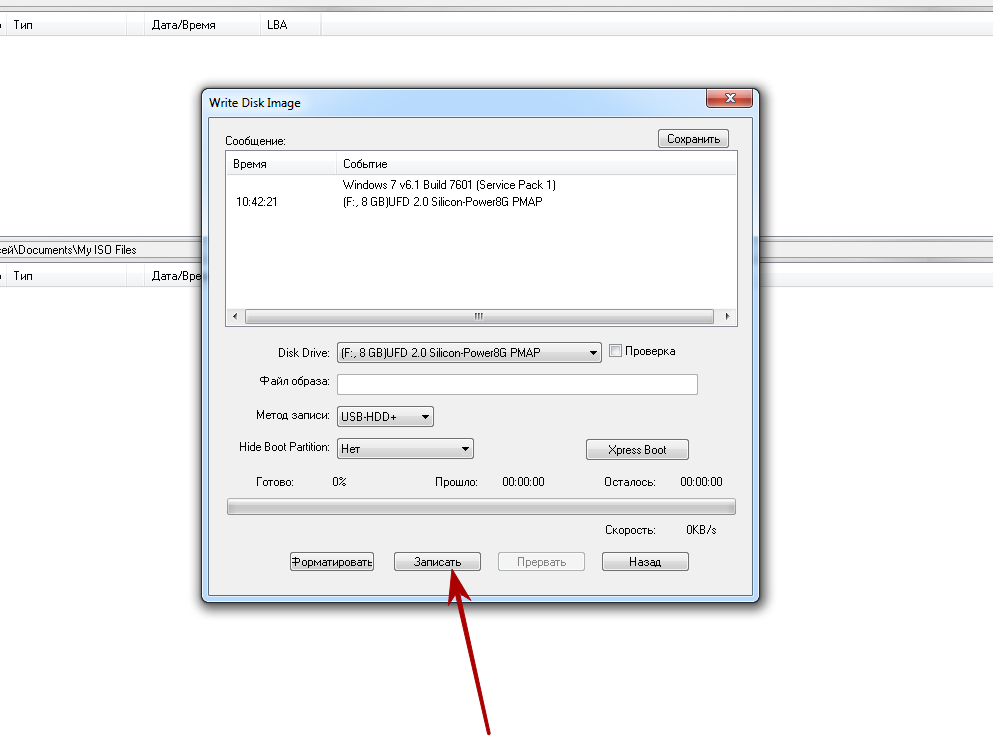The height and width of the screenshot is (750, 993).
Task: Click the message list left scroll arrow
Action: coord(235,316)
